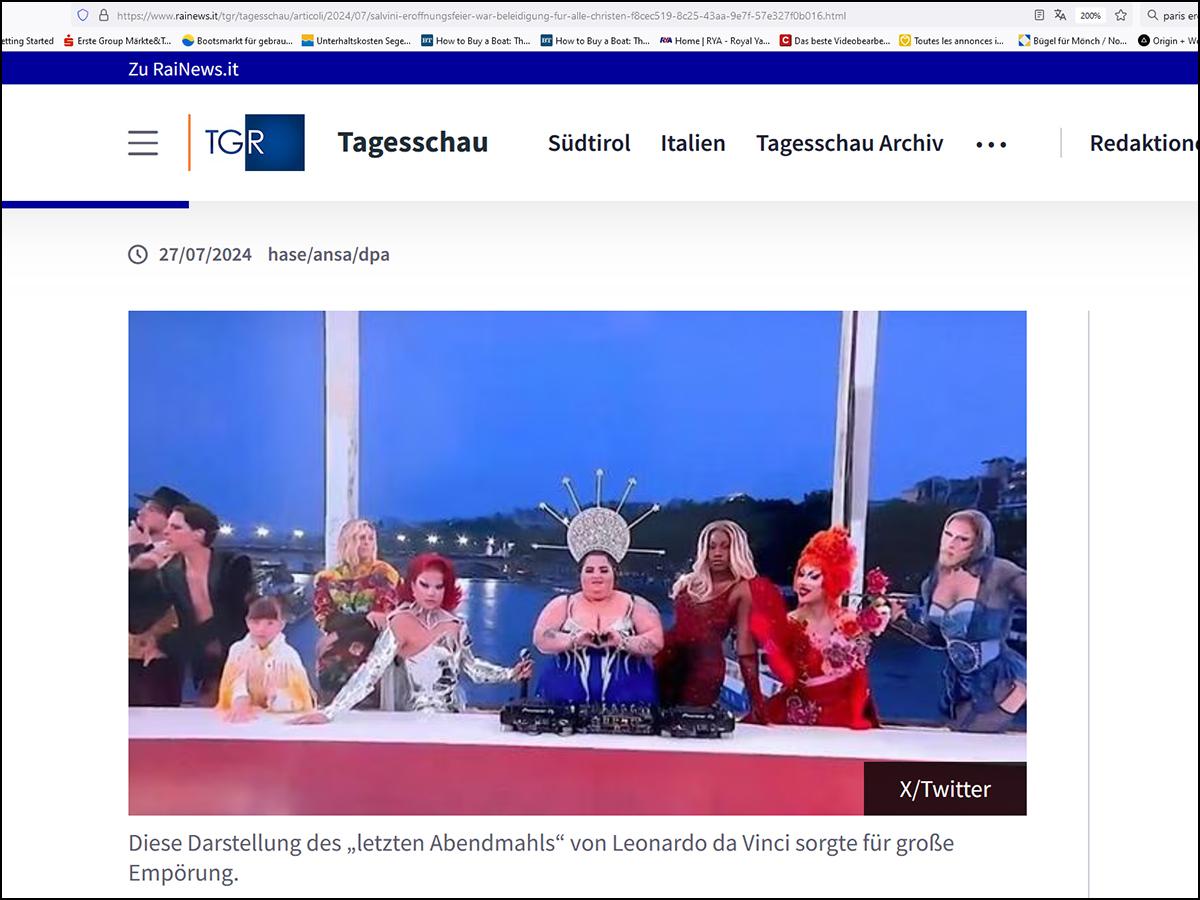Click the translate page icon

tap(1060, 16)
